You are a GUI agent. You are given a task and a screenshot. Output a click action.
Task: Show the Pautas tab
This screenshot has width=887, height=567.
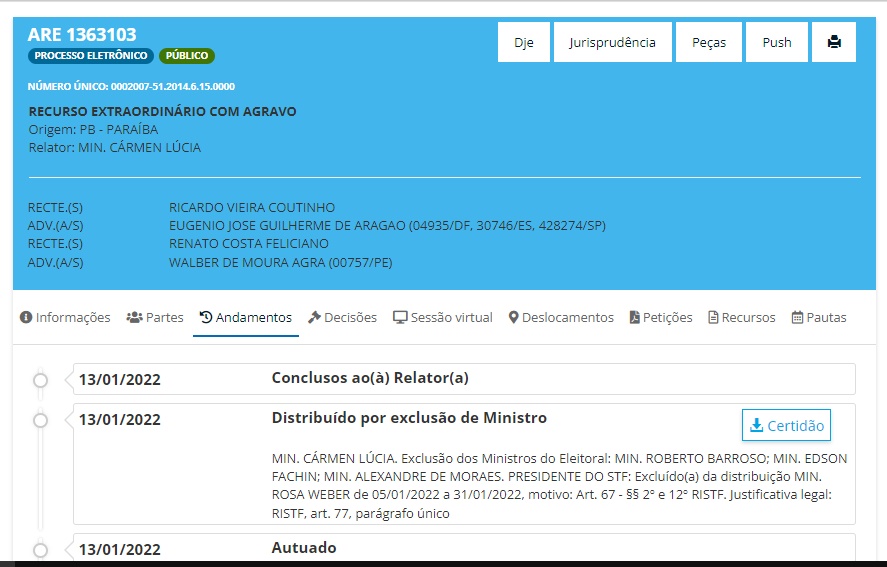819,317
